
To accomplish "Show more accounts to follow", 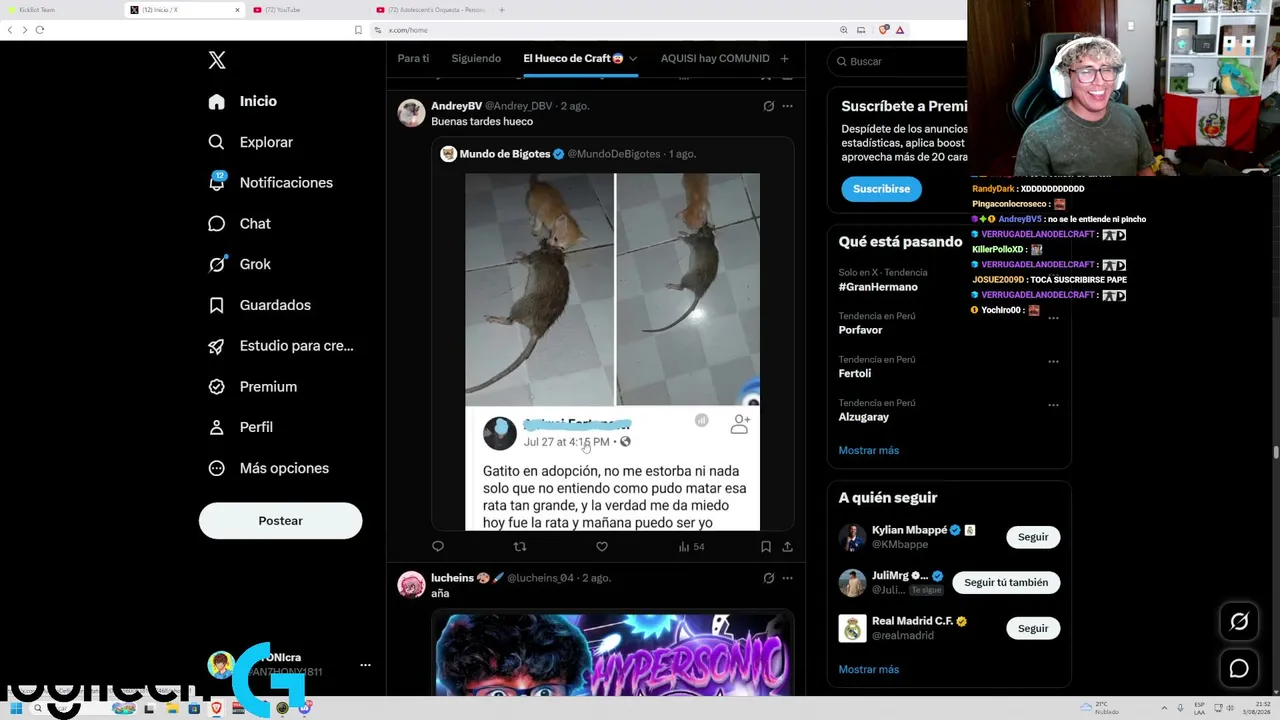I will pos(868,670).
